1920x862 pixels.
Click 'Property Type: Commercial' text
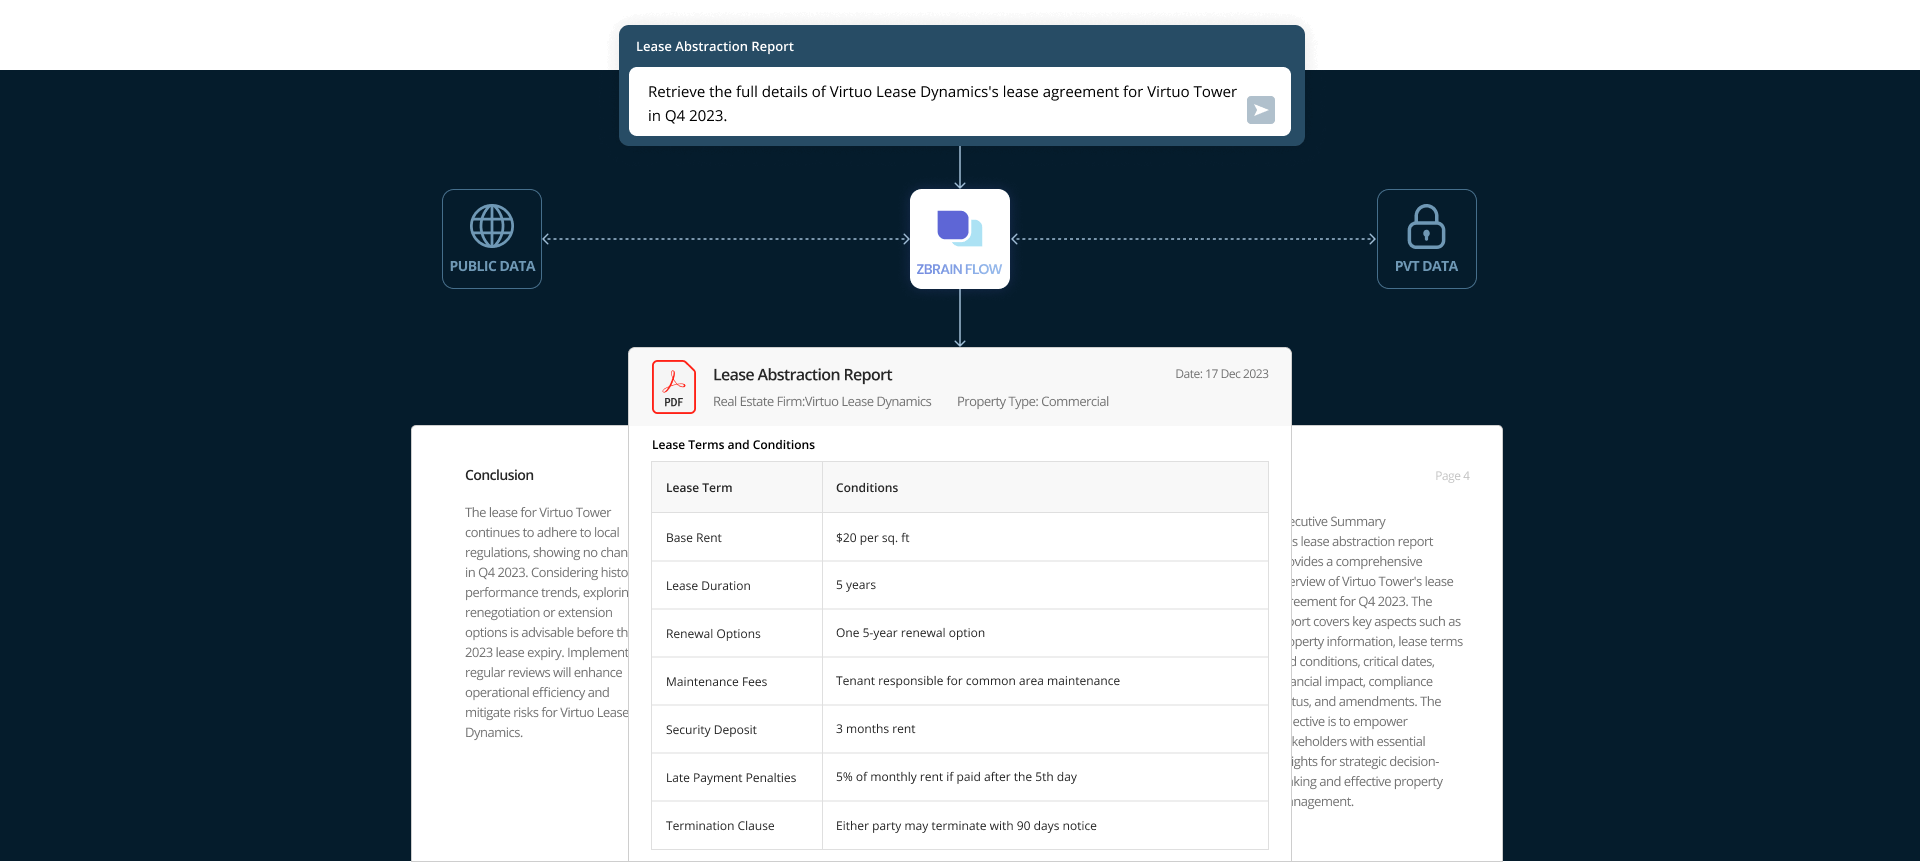coord(1032,402)
